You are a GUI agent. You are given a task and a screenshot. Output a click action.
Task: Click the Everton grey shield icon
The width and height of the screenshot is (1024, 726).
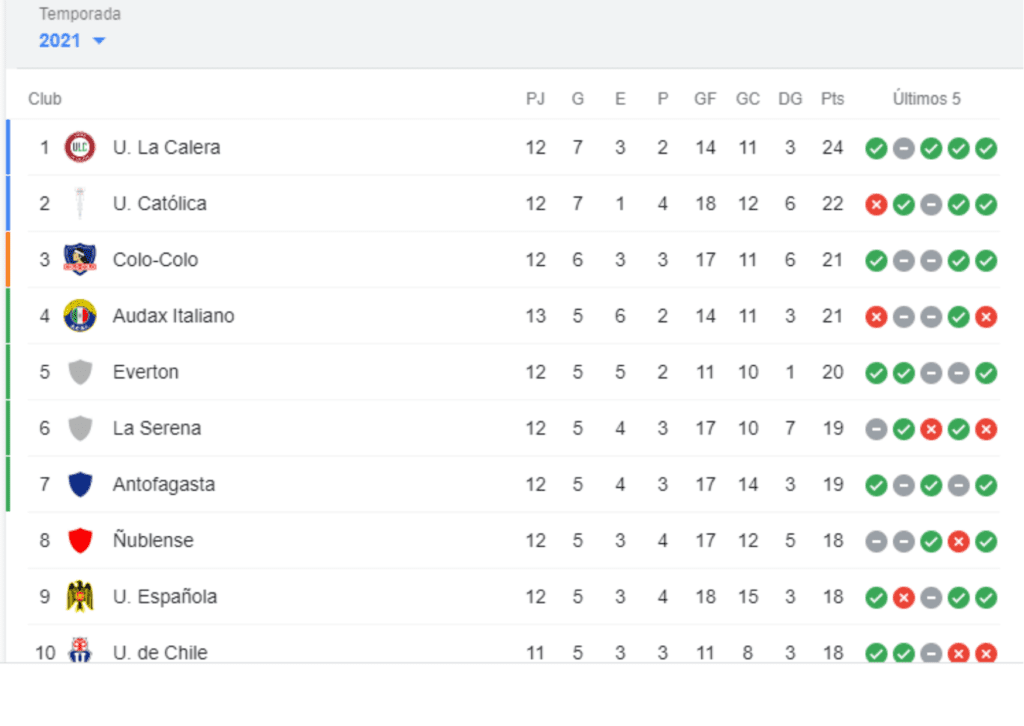click(80, 372)
